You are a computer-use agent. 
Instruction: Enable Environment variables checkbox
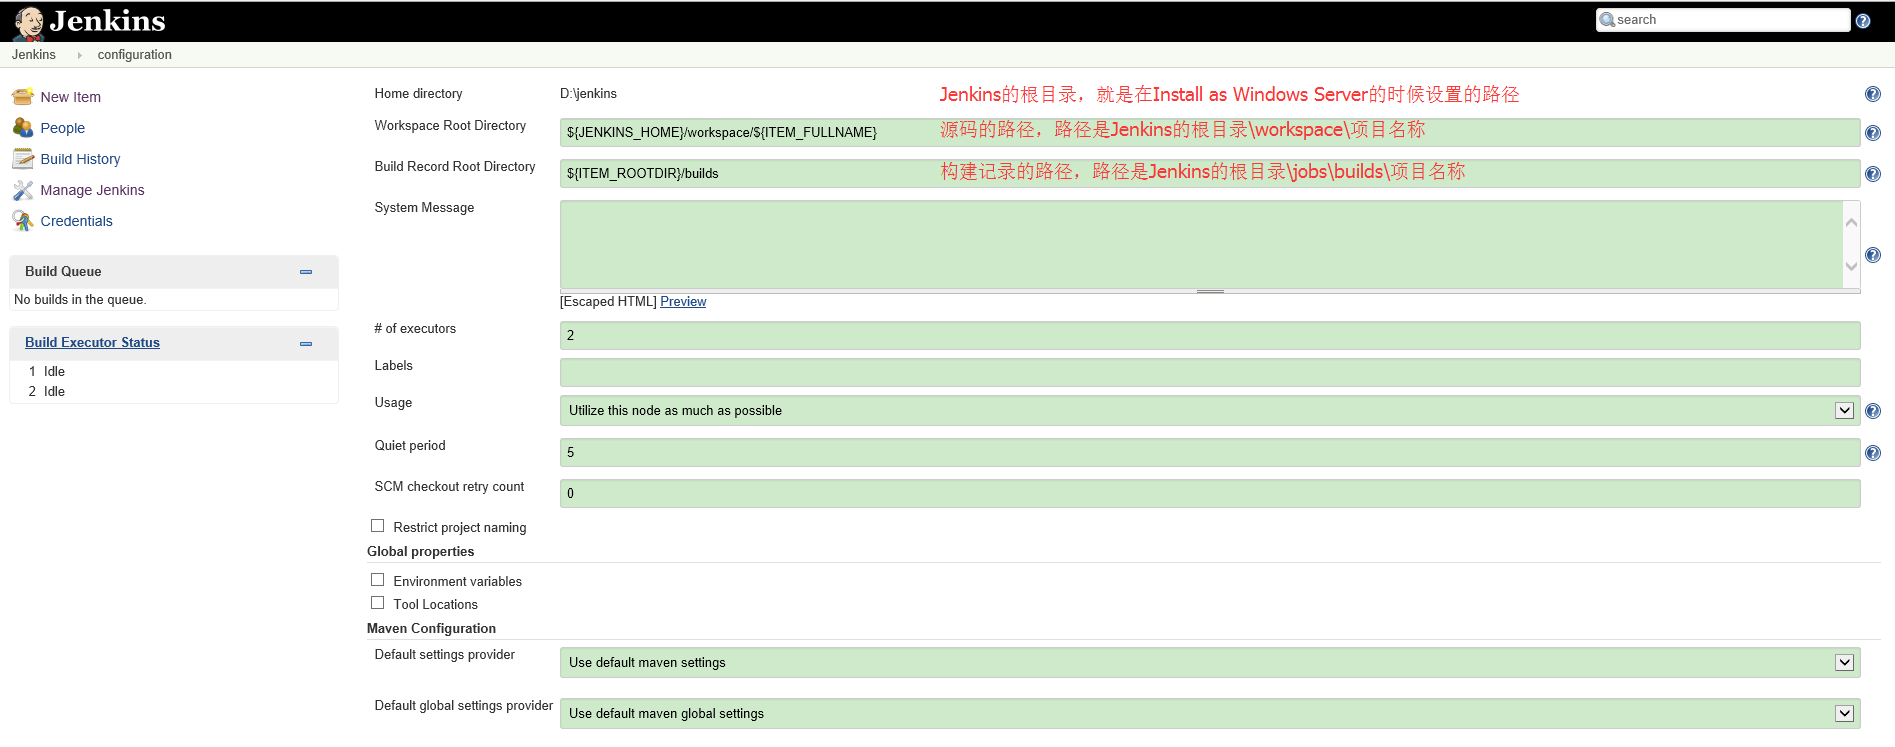click(377, 580)
